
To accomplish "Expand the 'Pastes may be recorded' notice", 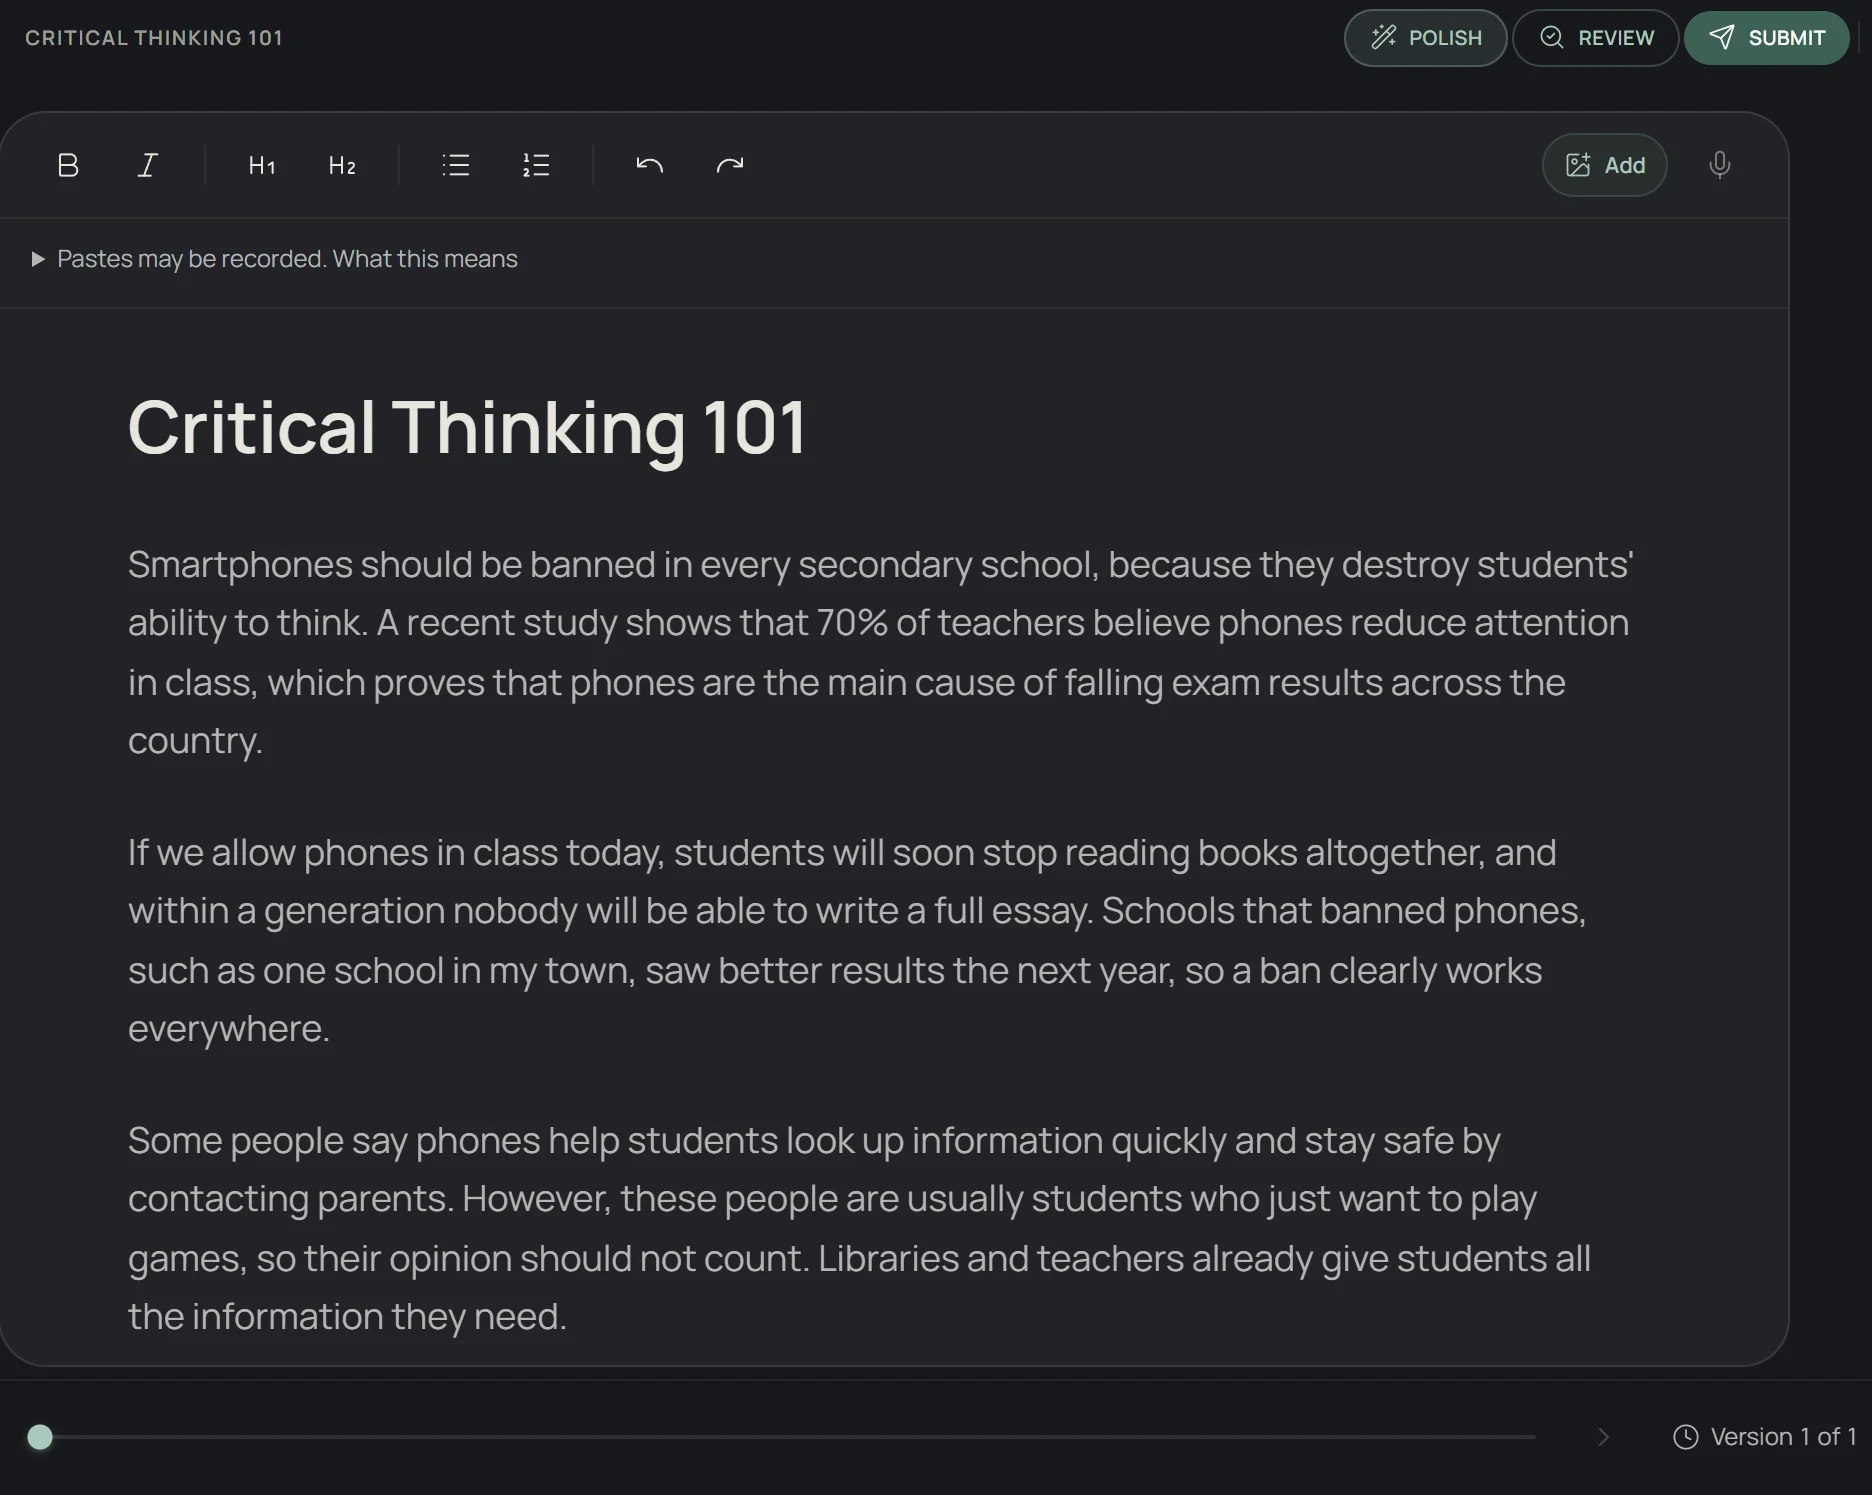I will point(275,259).
